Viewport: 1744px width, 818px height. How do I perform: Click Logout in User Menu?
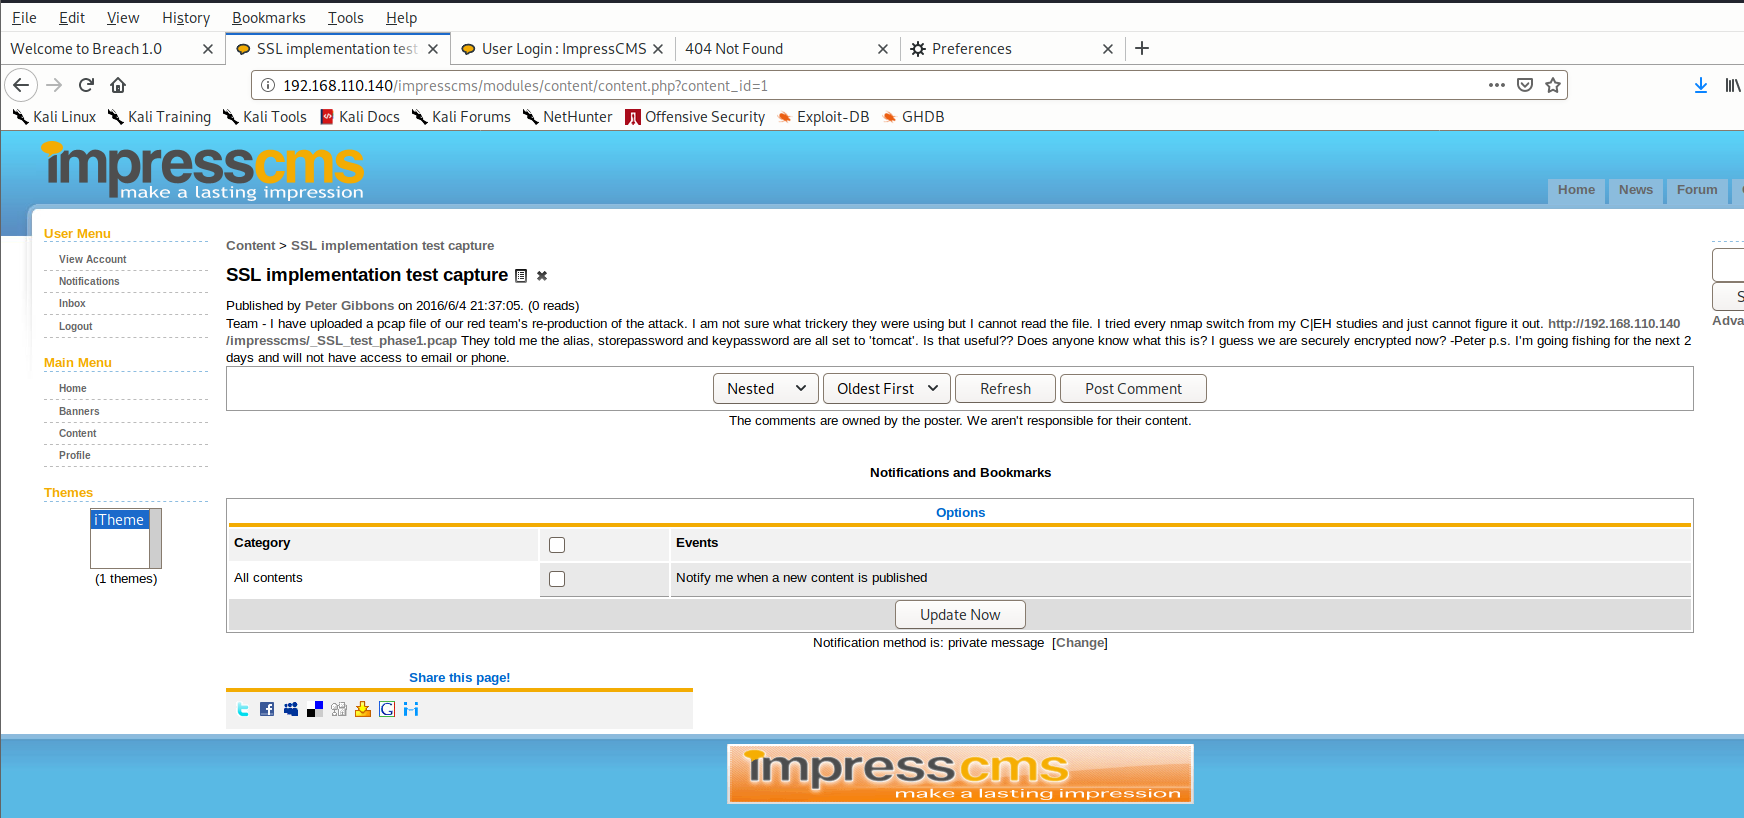[75, 326]
